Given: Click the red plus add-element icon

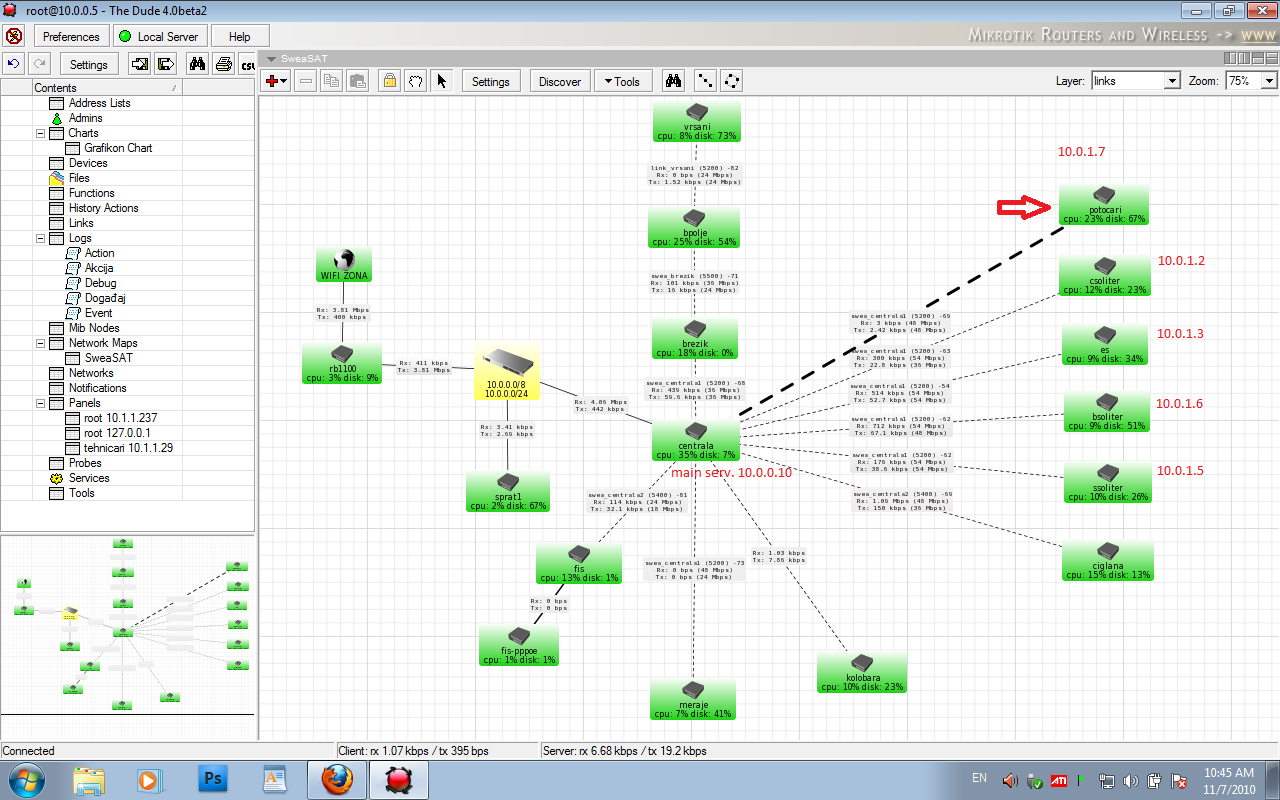Looking at the screenshot, I should coord(271,80).
